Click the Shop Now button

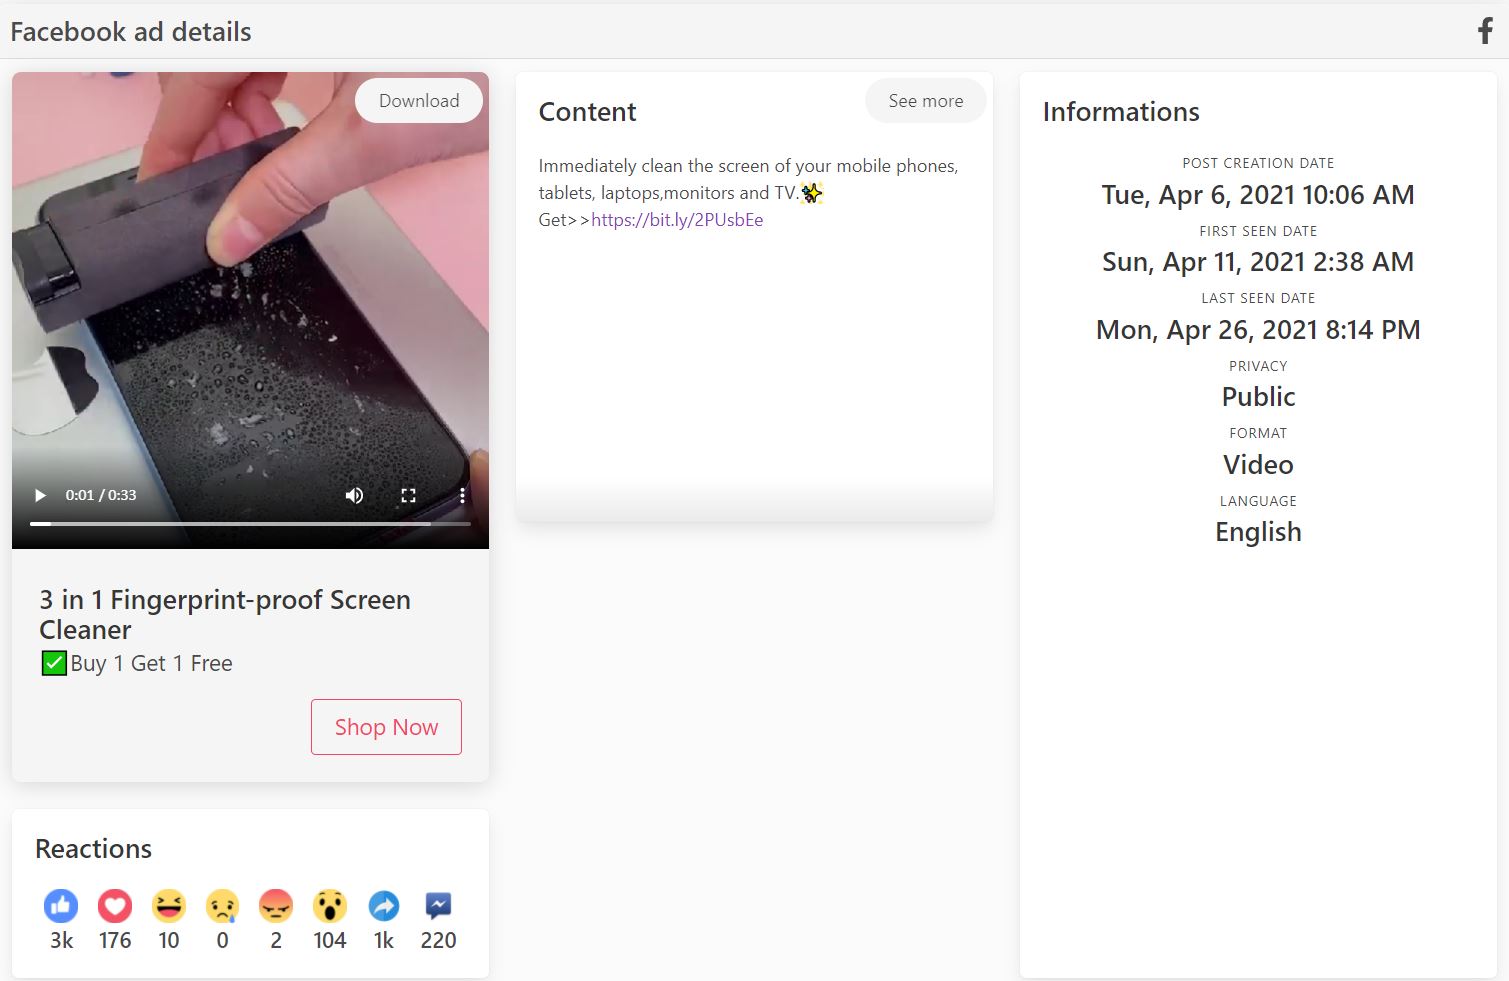pyautogui.click(x=386, y=727)
